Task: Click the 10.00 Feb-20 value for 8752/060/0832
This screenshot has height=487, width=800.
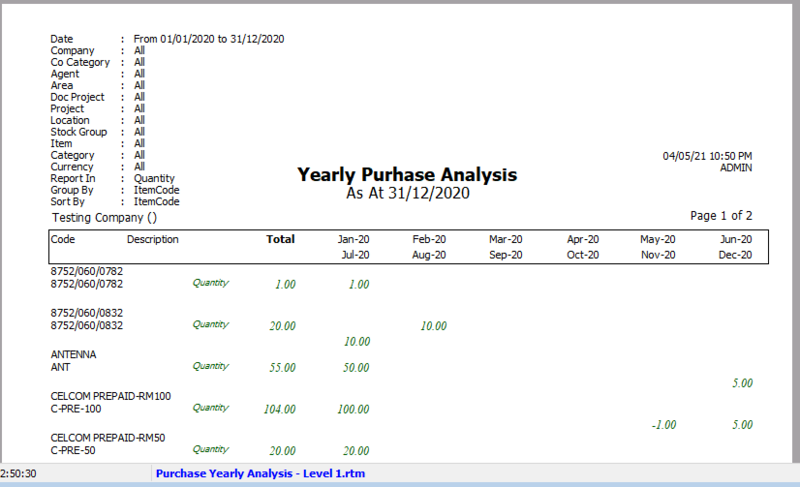Action: tap(434, 326)
